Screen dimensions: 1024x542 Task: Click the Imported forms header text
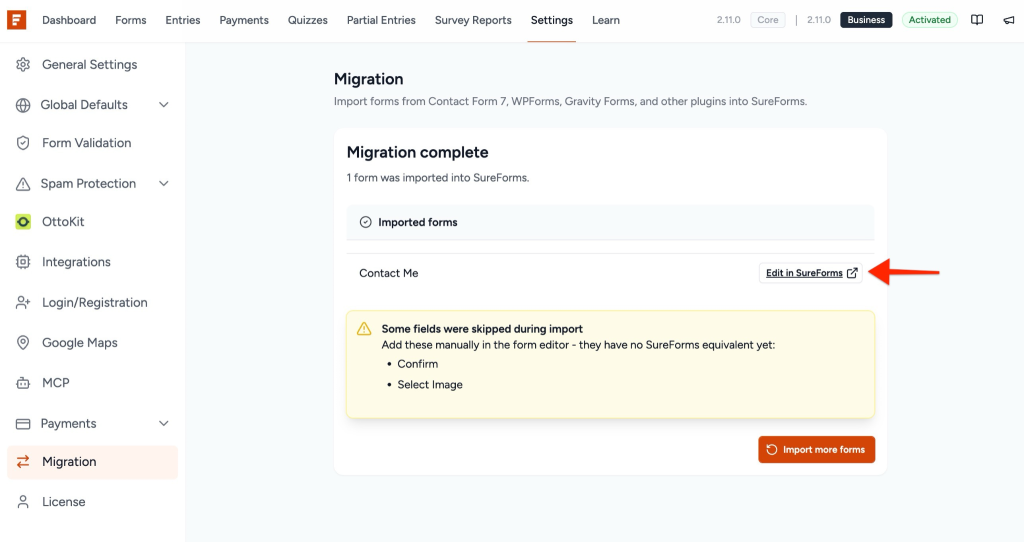[418, 222]
